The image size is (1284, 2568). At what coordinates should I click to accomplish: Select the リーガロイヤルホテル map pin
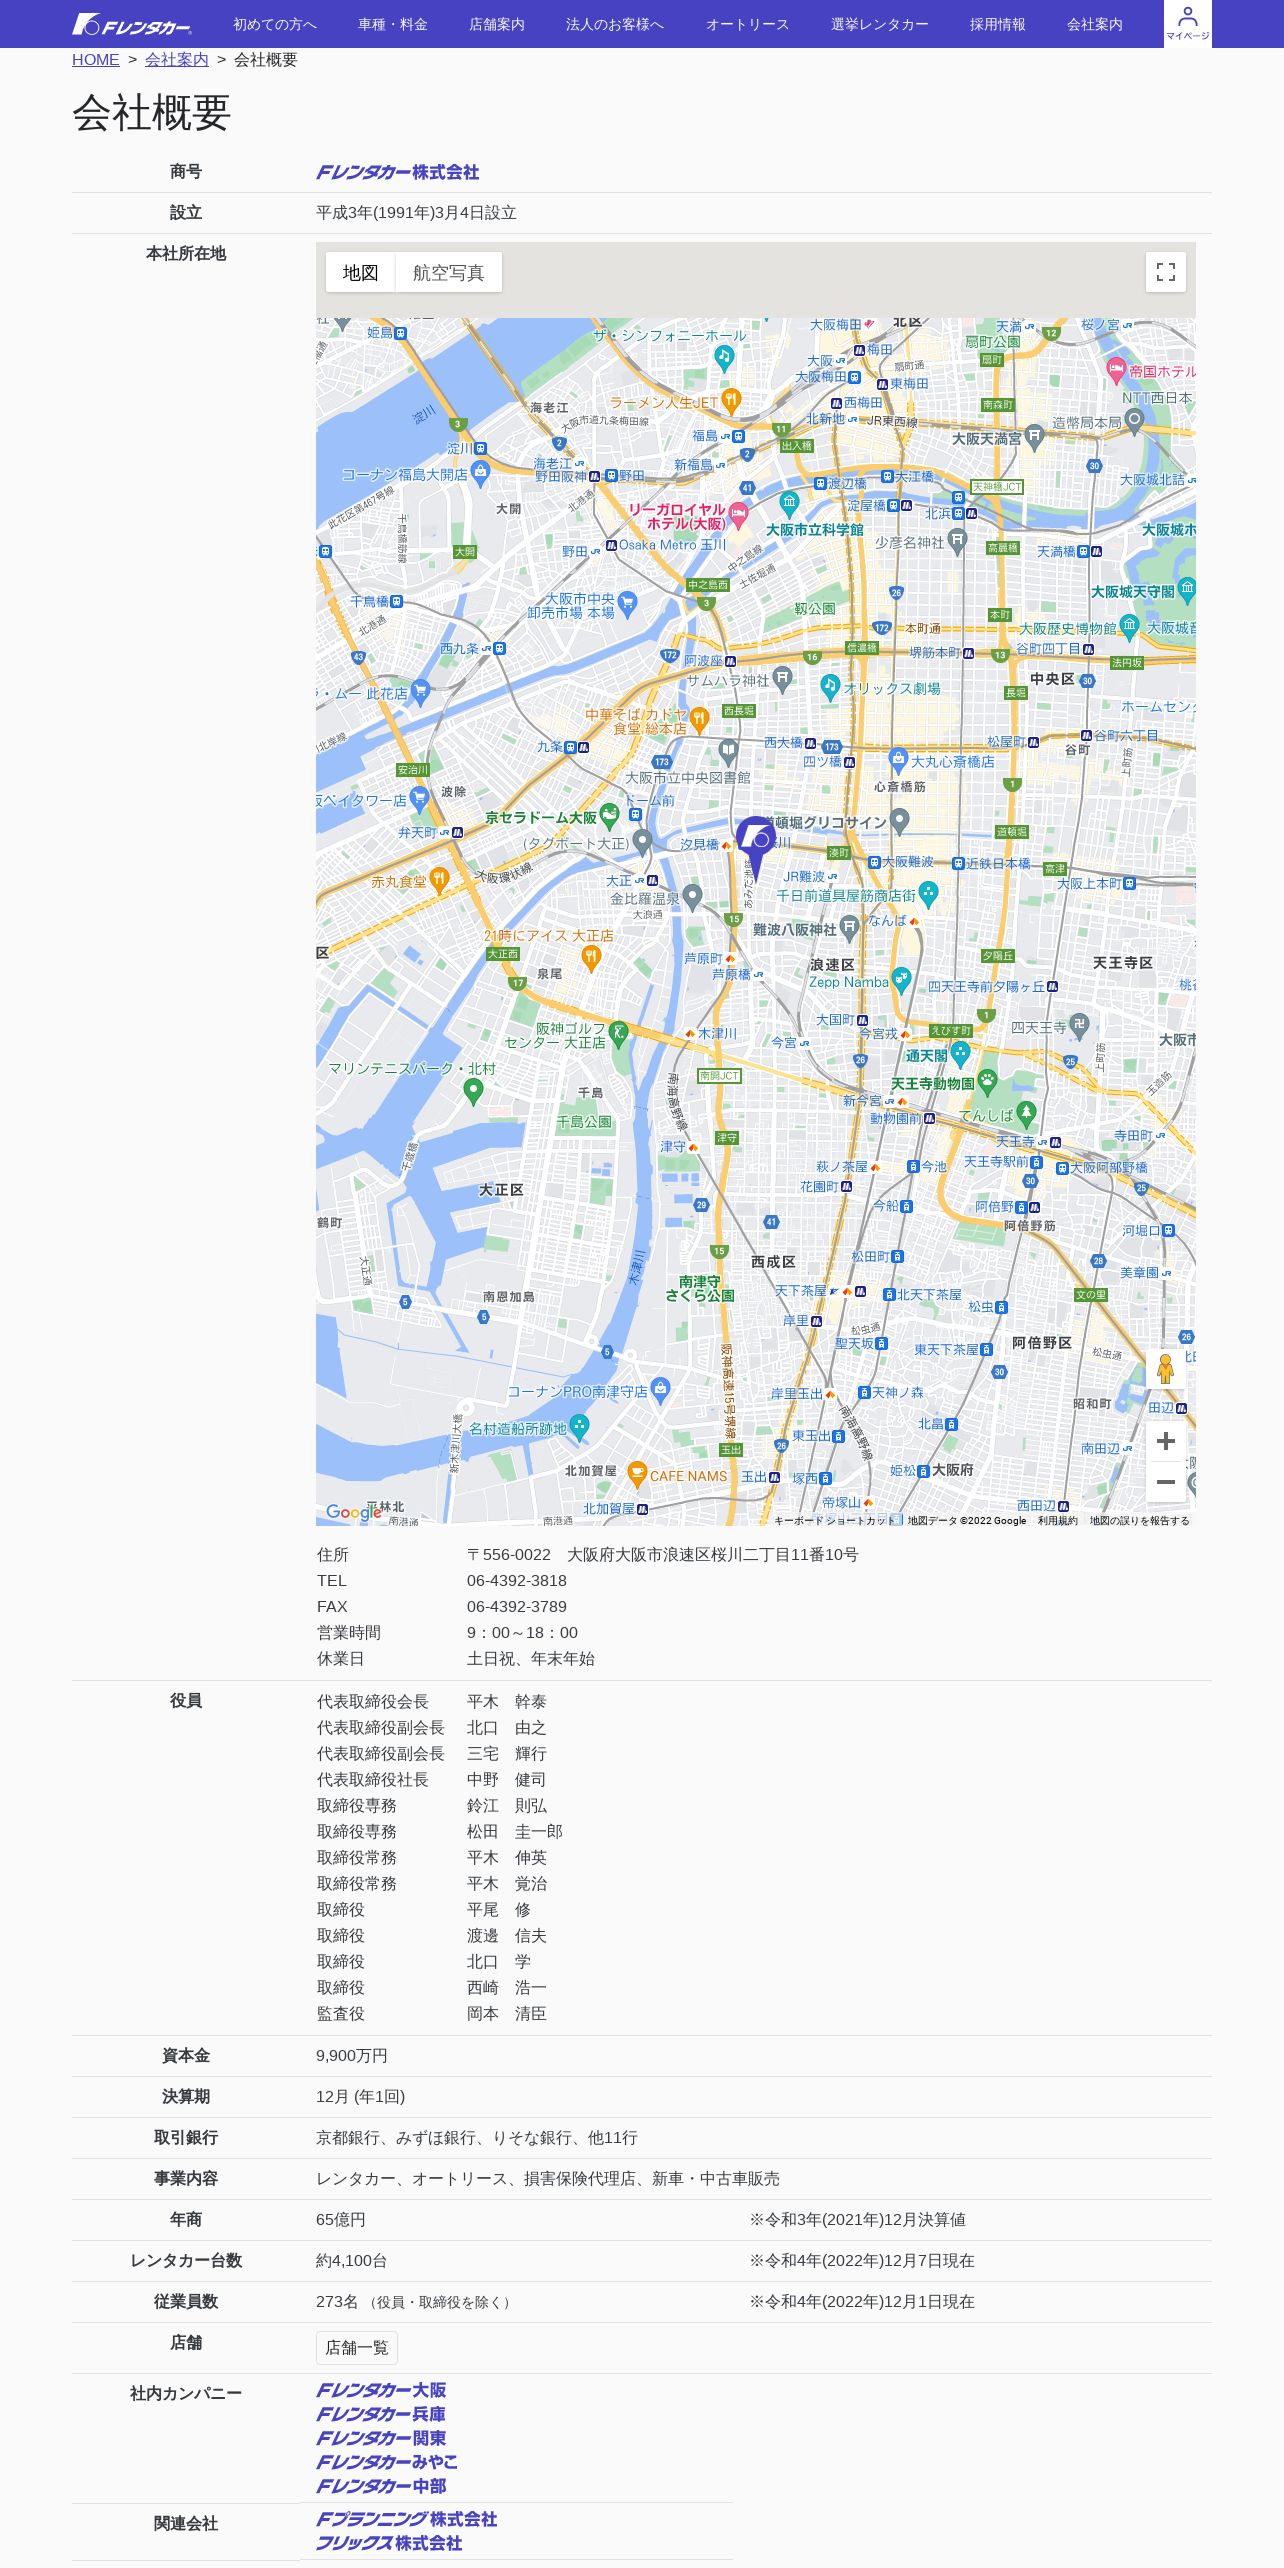point(739,516)
